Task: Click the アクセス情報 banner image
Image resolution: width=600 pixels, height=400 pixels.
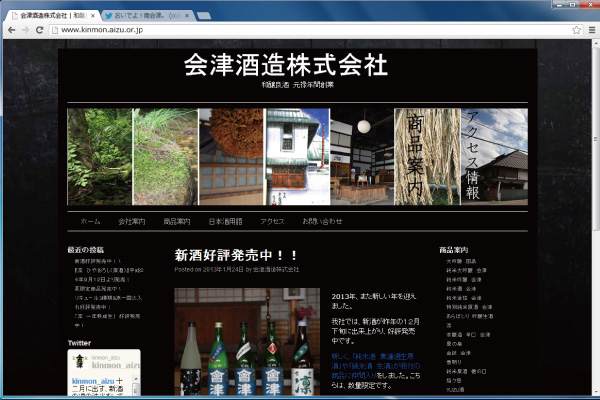Action: (493, 157)
